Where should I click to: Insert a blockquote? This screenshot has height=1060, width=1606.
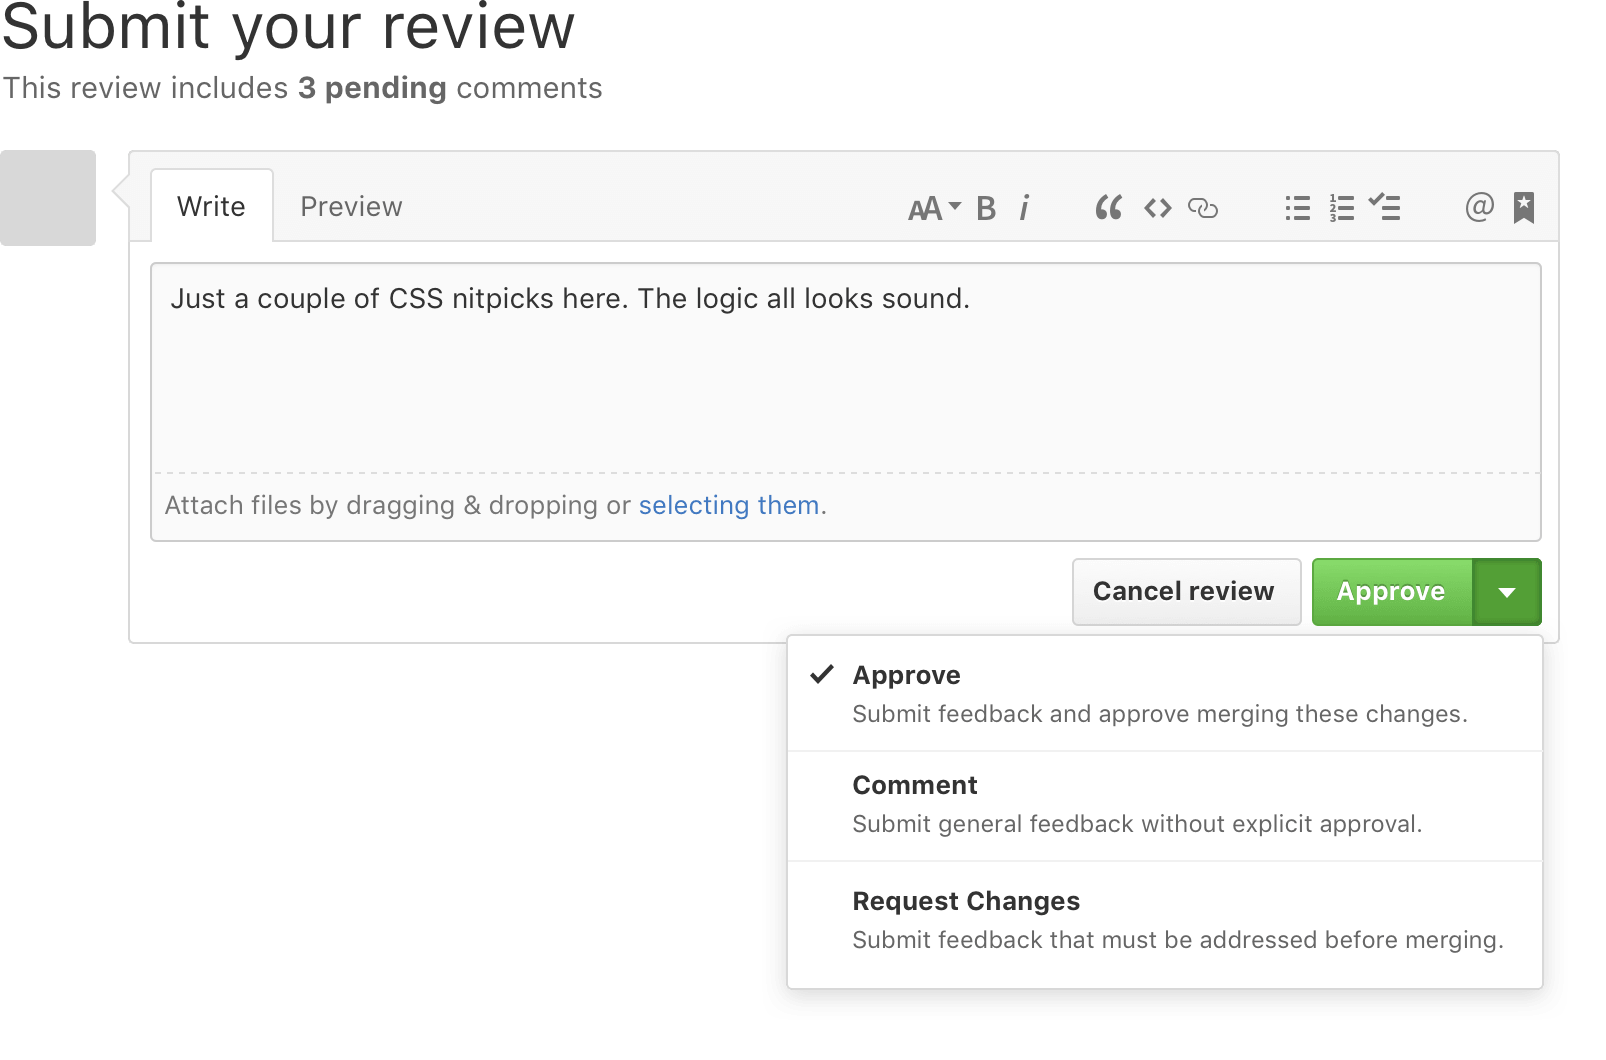click(1108, 208)
